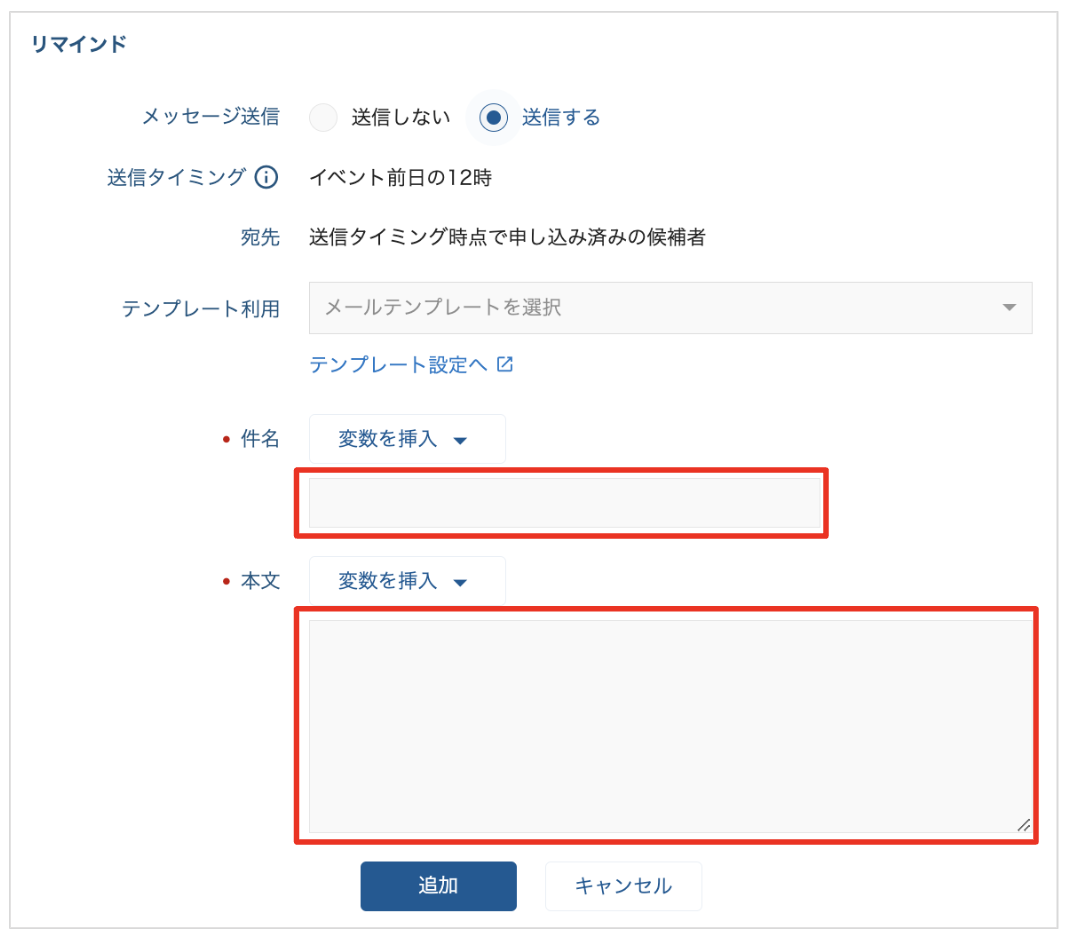Click the 送信タイミング時点で申し込み済みの候補者 recipient text
Viewport: 1070px width, 940px height.
pos(507,238)
